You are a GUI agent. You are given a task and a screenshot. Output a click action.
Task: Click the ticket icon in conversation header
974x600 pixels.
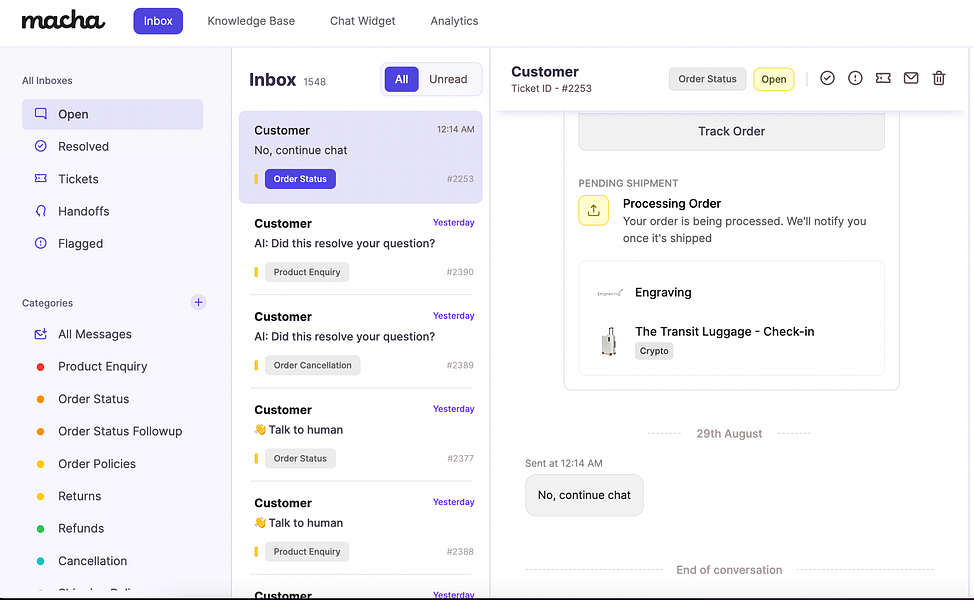tap(883, 78)
